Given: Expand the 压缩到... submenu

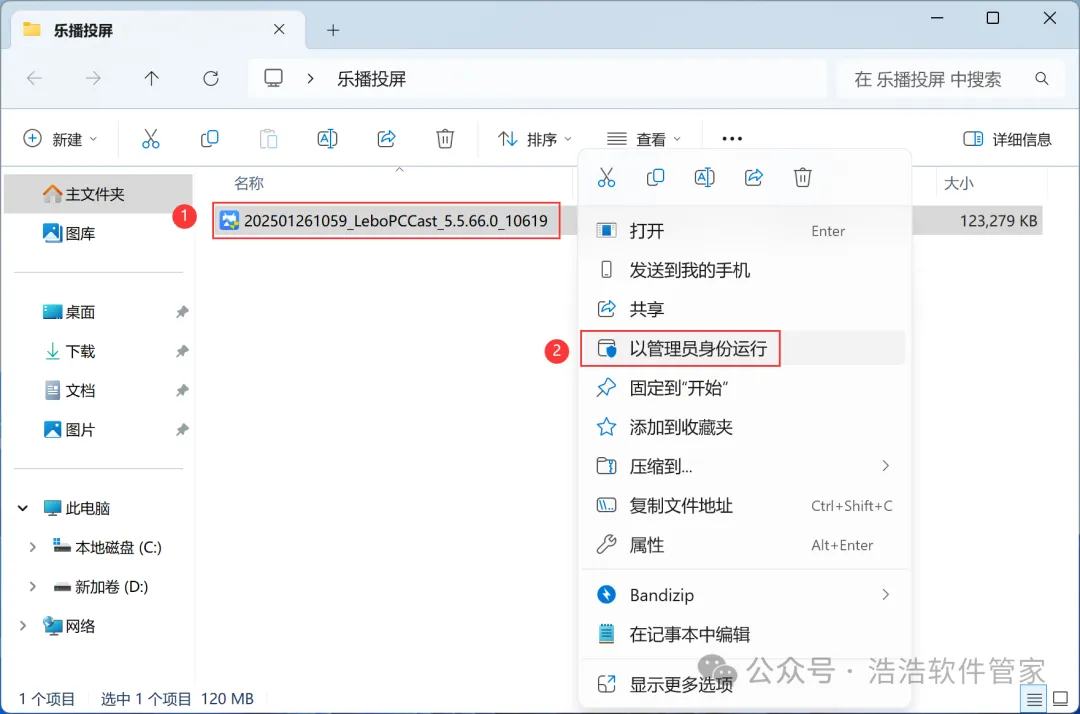Looking at the screenshot, I should [x=885, y=466].
